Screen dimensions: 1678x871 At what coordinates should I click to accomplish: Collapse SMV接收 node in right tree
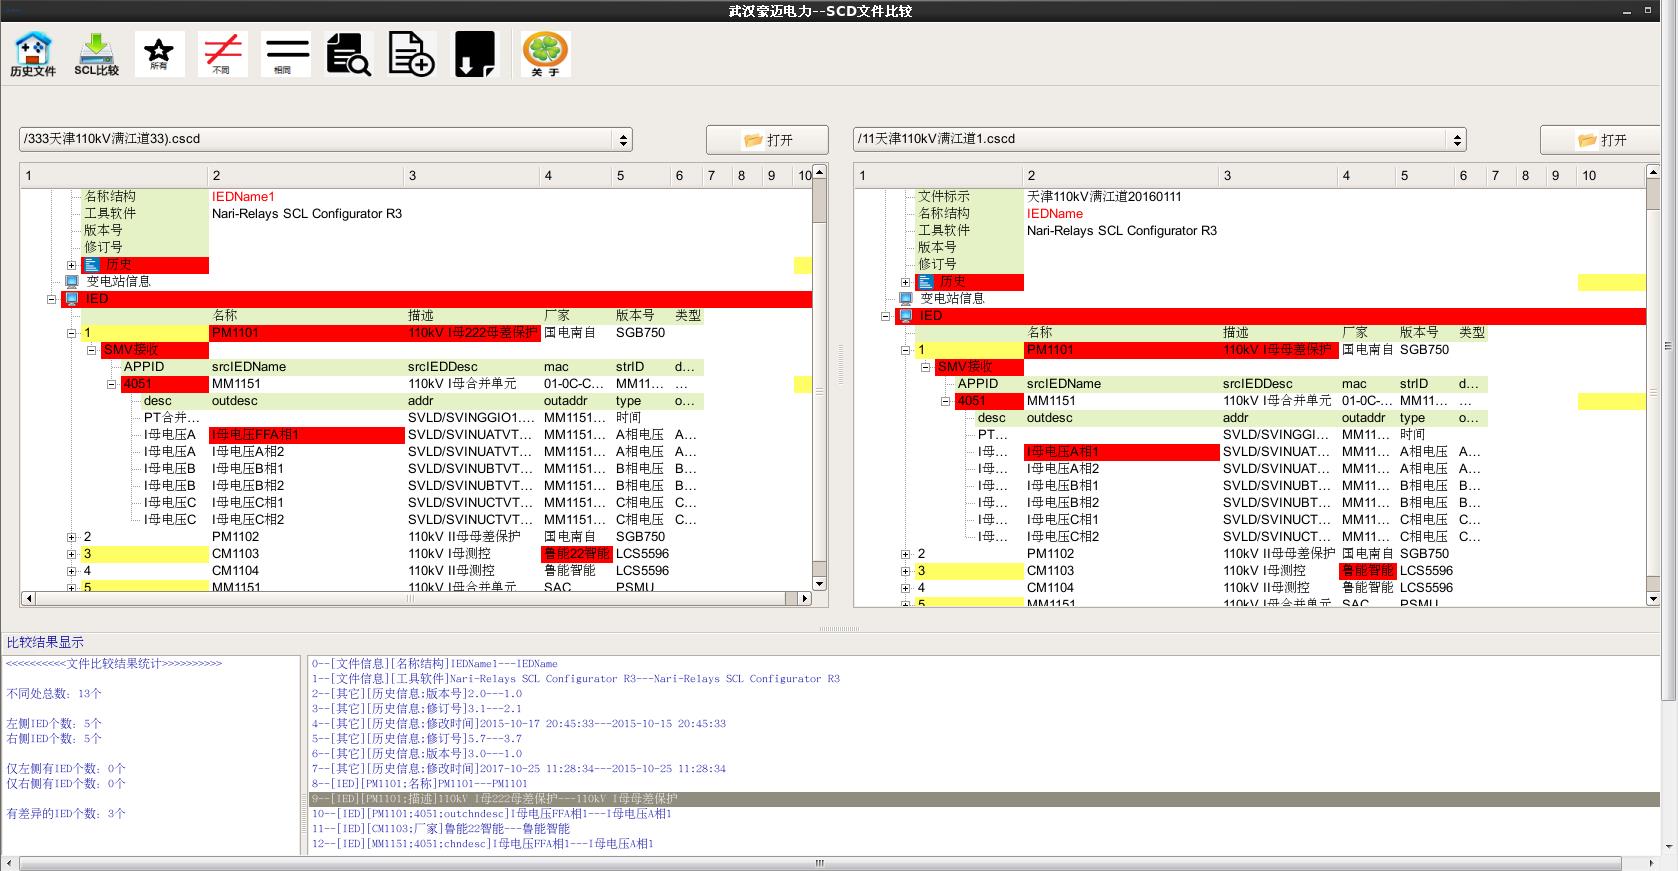pyautogui.click(x=925, y=367)
